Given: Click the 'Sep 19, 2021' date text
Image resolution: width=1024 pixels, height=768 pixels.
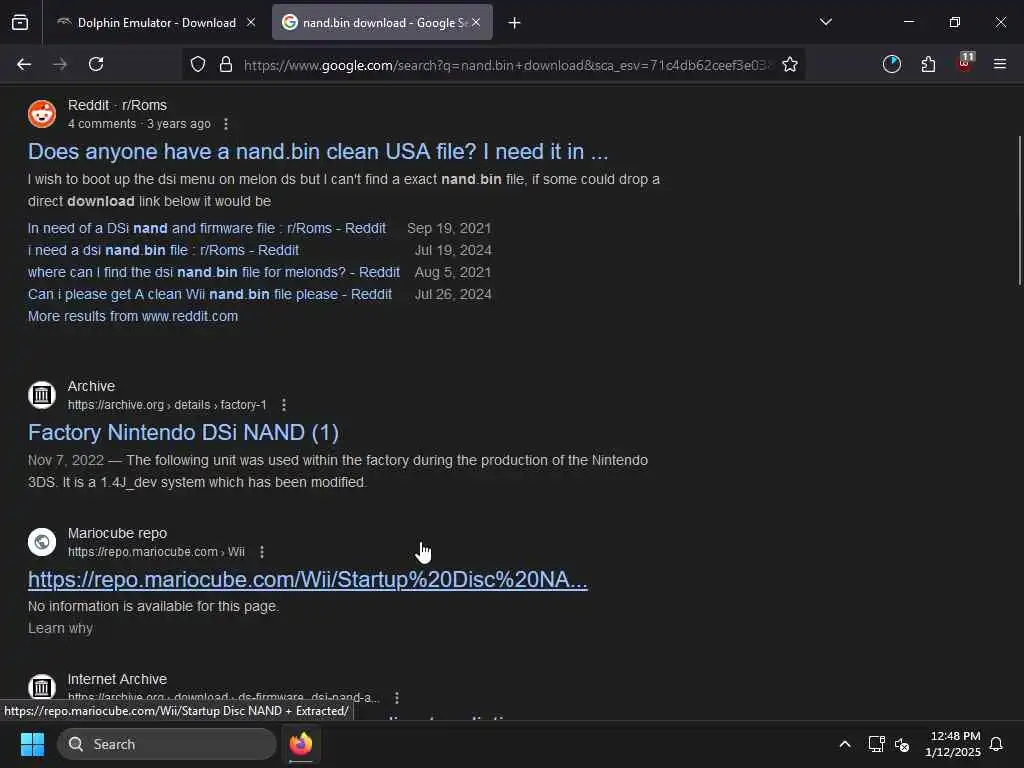Looking at the screenshot, I should pyautogui.click(x=449, y=228).
